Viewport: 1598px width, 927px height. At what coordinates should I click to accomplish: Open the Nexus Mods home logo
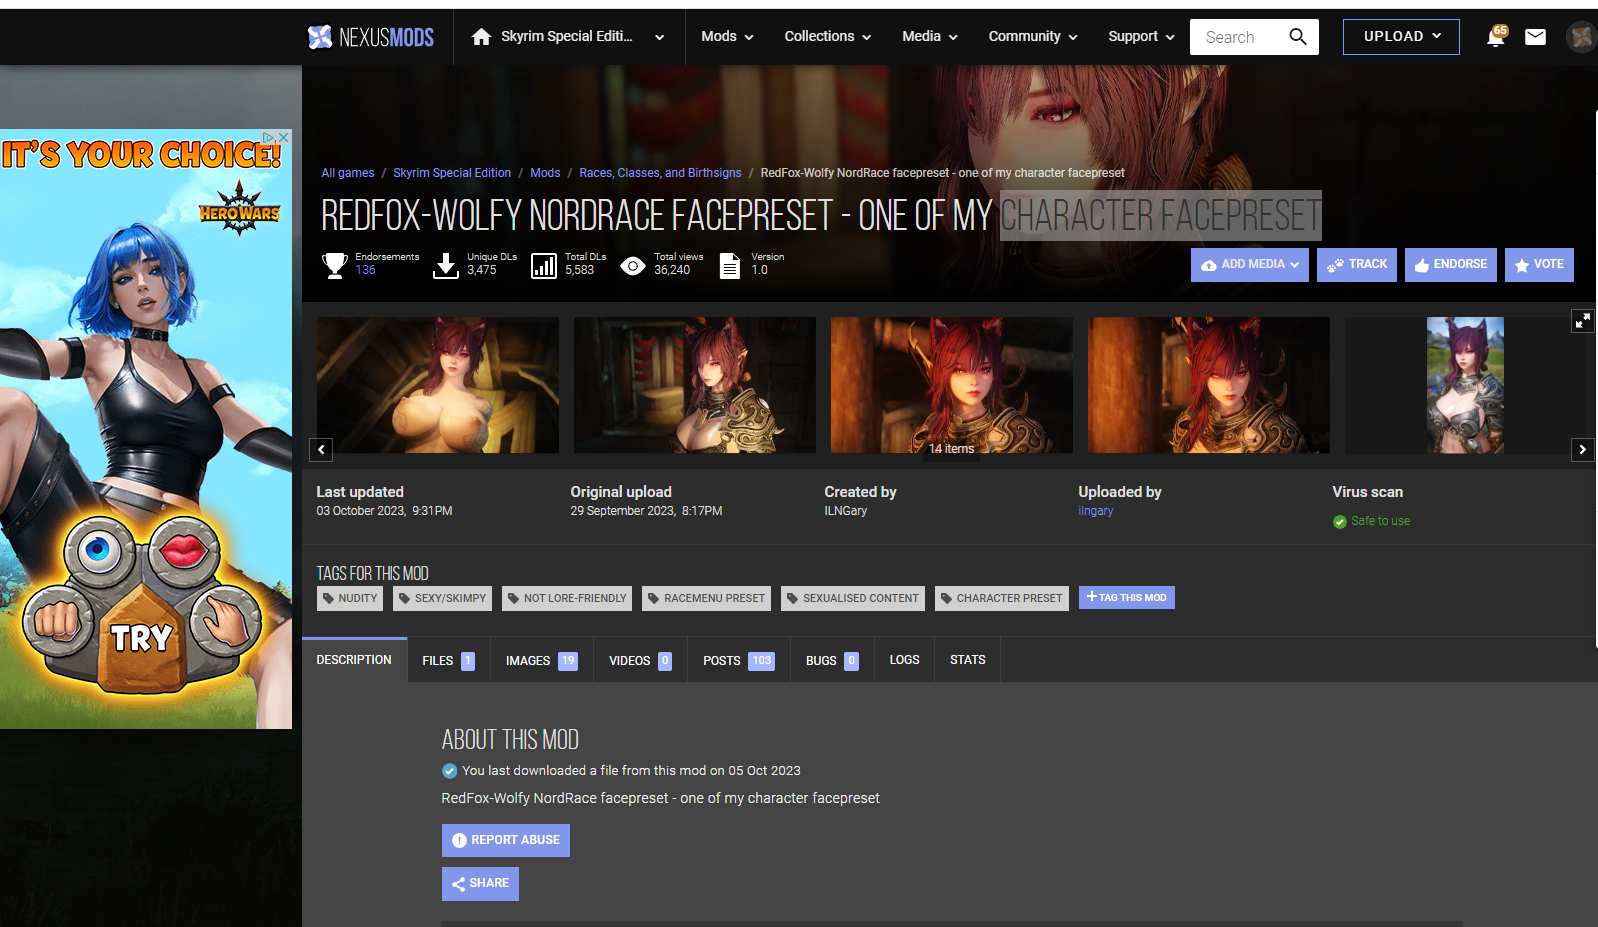[370, 37]
